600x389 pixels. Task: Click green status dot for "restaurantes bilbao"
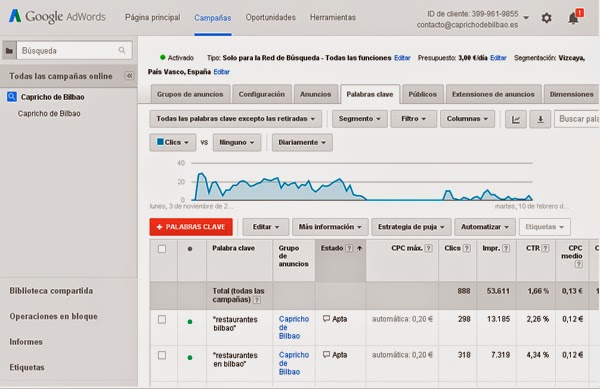(x=190, y=322)
